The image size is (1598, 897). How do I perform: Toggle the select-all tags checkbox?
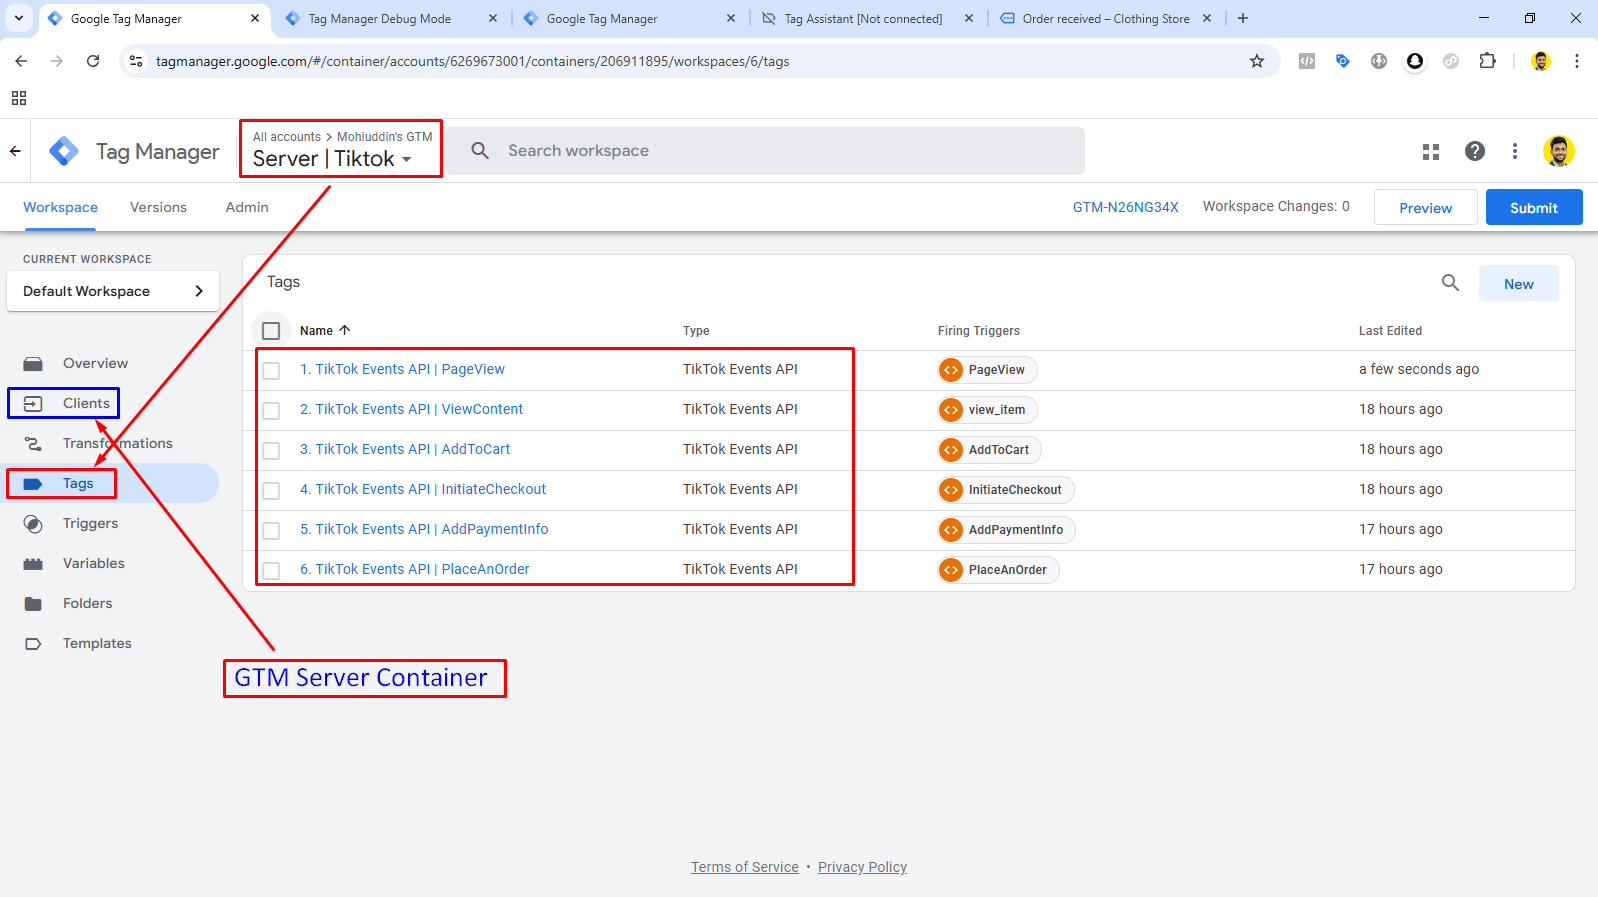271,331
